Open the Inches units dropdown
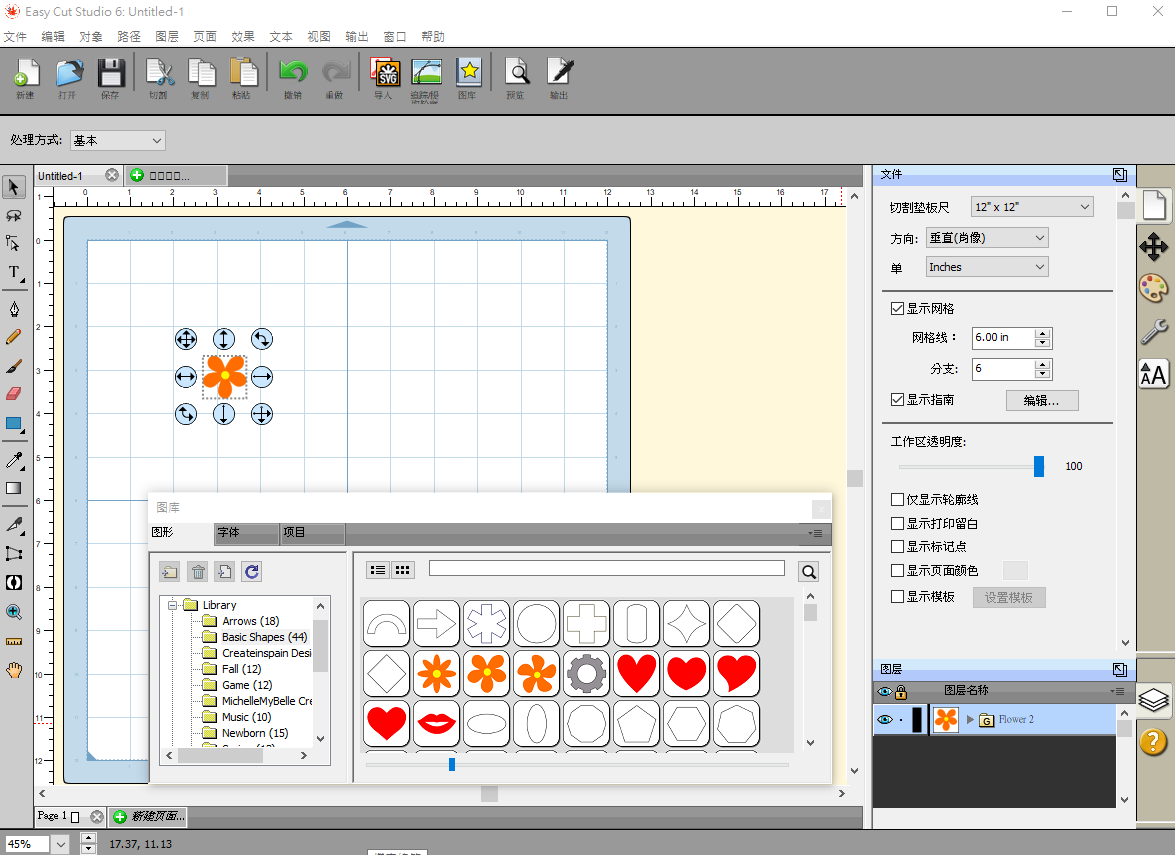This screenshot has height=855, width=1175. coord(987,267)
